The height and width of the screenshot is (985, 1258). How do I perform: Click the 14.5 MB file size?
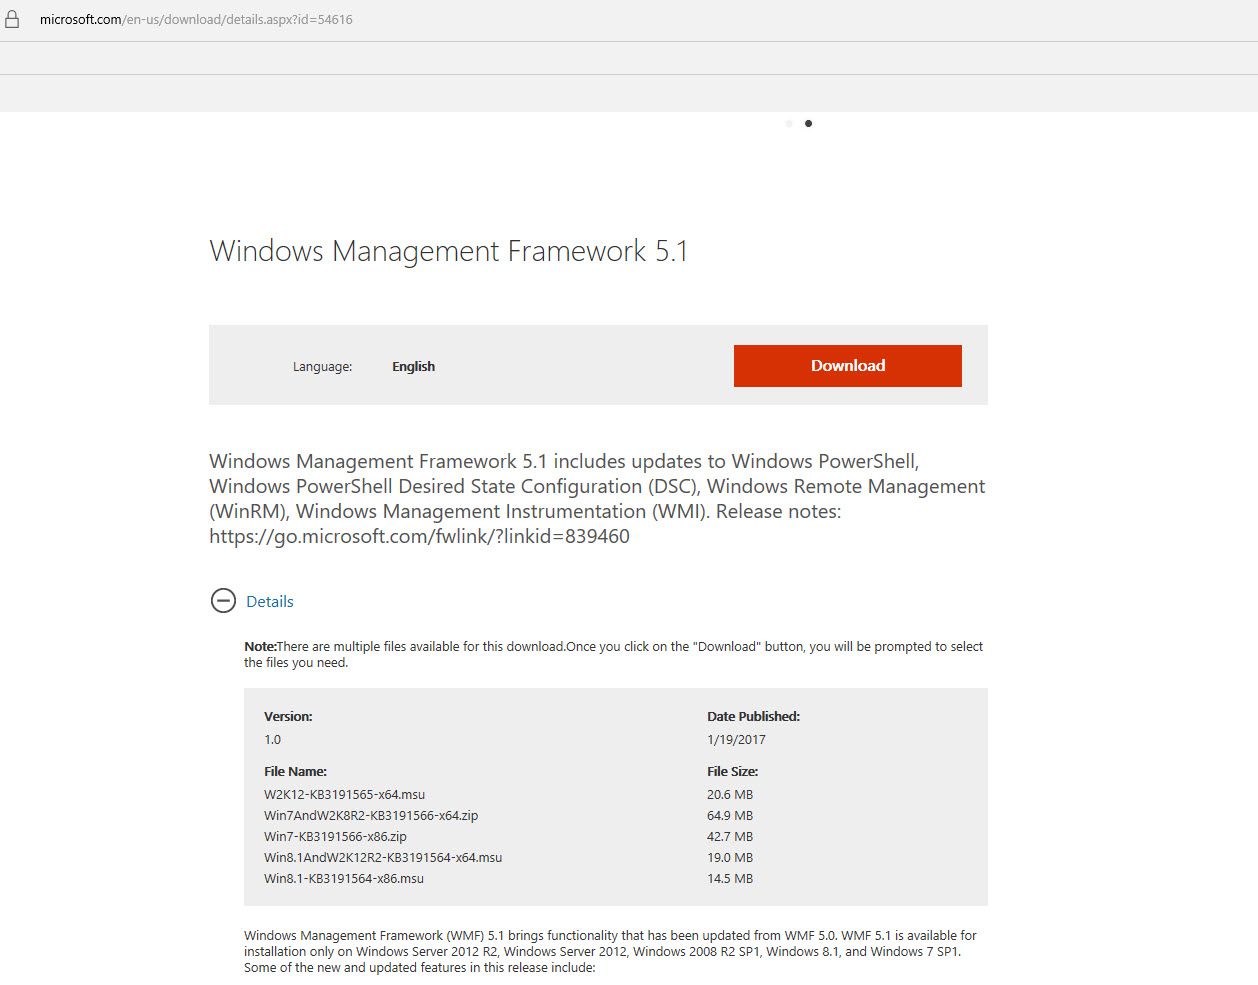click(730, 879)
